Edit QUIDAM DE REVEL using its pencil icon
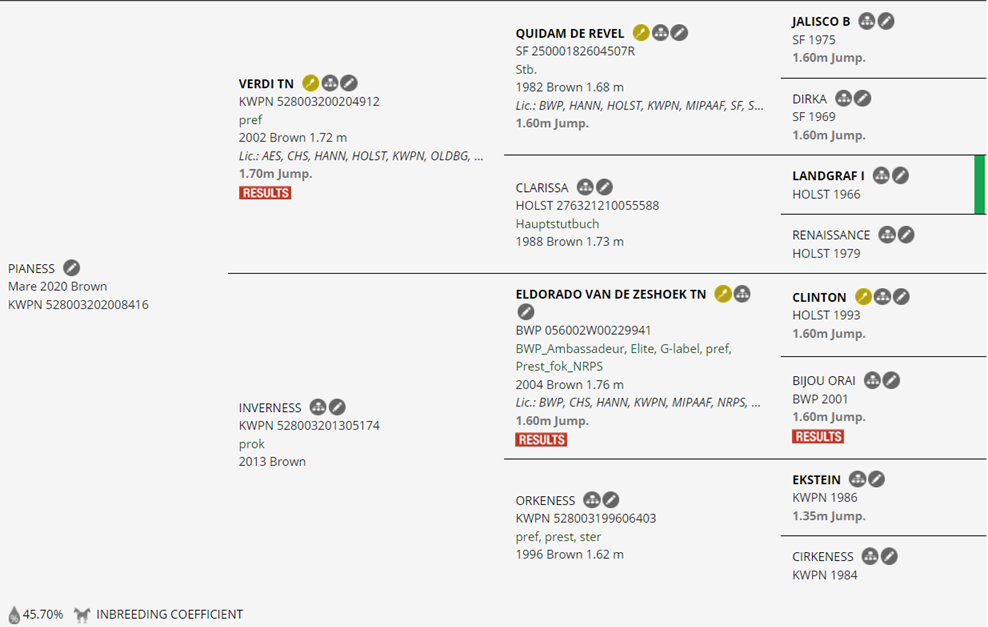 tap(679, 33)
